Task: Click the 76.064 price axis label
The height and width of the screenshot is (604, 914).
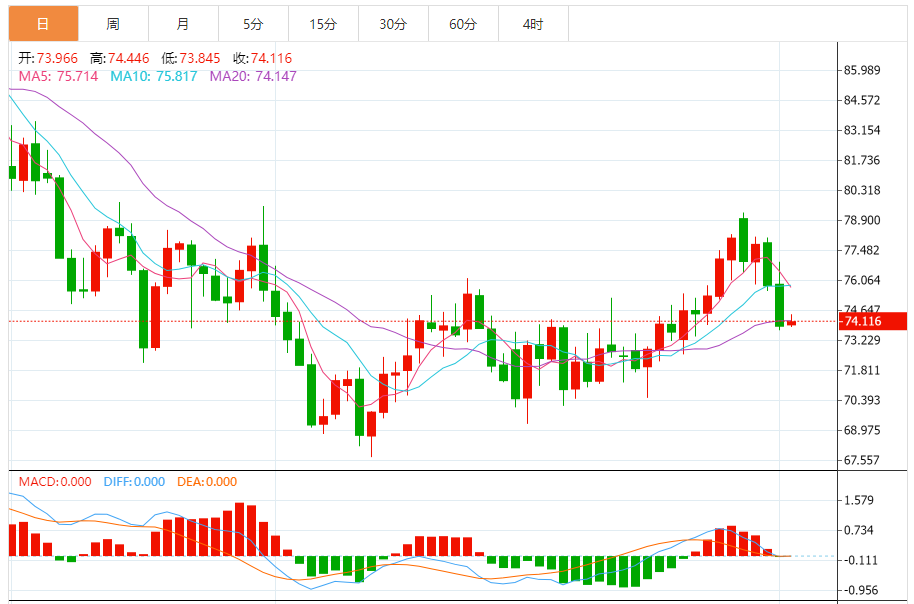Action: 862,280
